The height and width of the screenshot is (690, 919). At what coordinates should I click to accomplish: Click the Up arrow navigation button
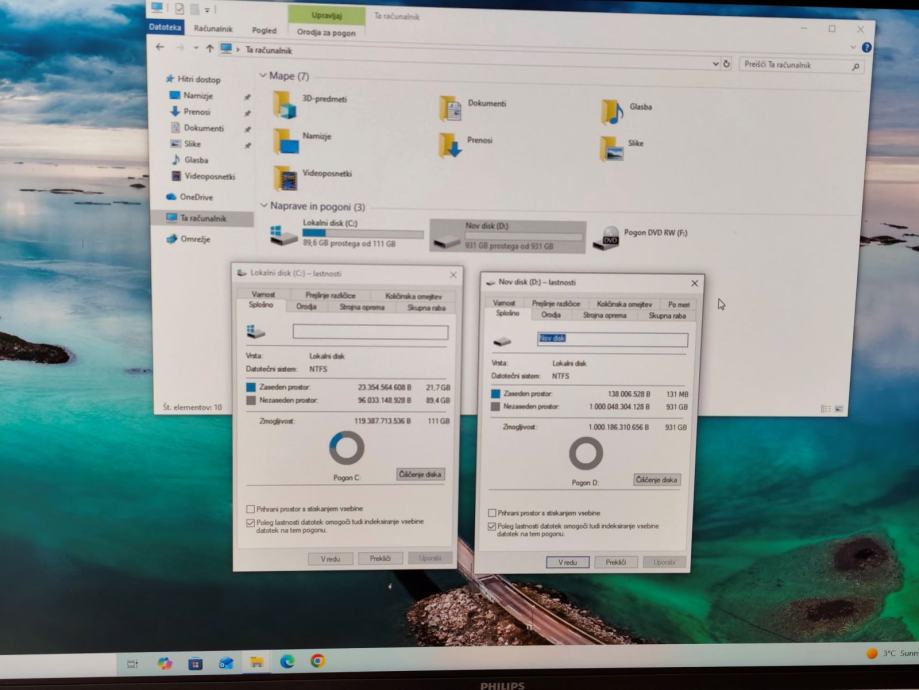pyautogui.click(x=209, y=48)
